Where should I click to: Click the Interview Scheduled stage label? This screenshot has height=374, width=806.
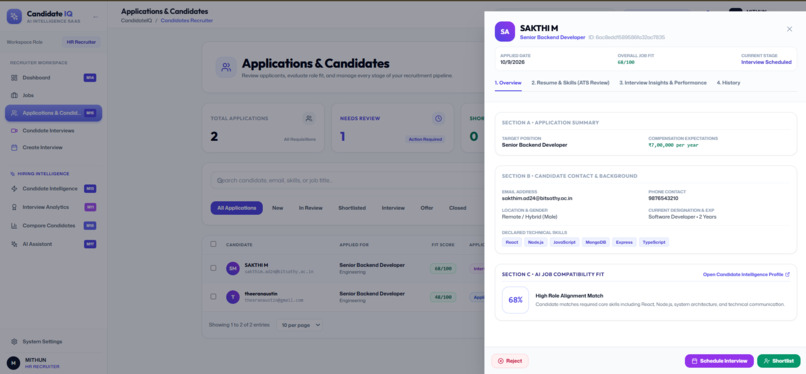[x=766, y=62]
